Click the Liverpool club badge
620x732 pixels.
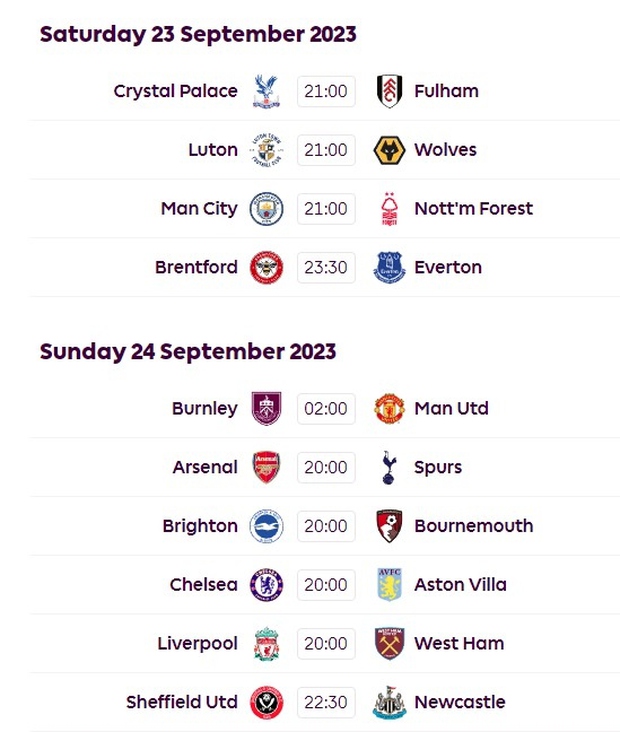tap(266, 643)
